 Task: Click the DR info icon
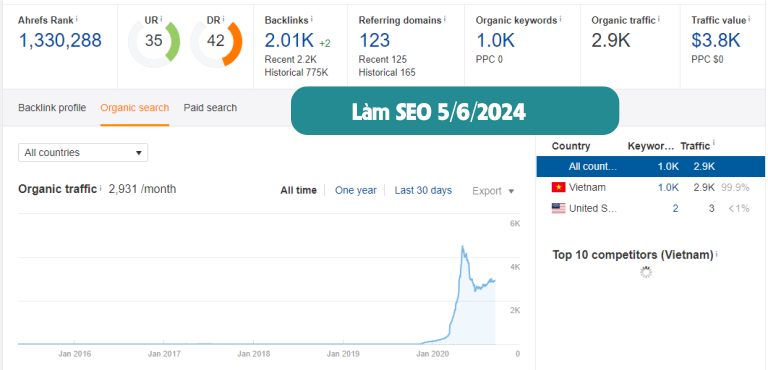point(223,19)
